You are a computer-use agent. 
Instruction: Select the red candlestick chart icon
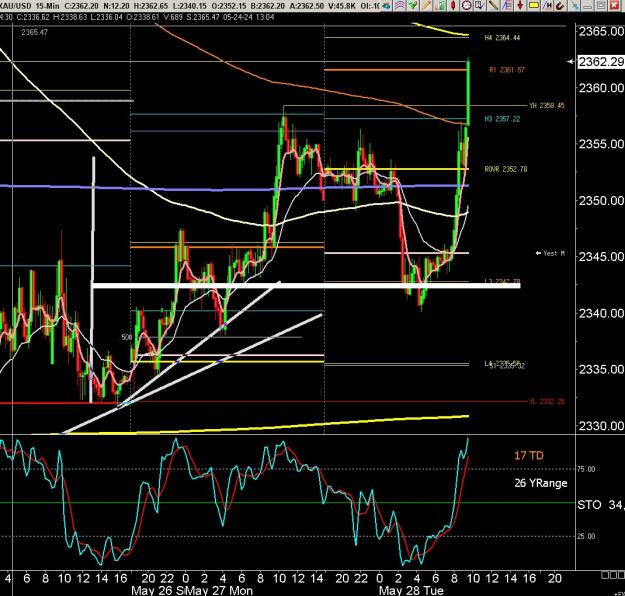click(453, 6)
